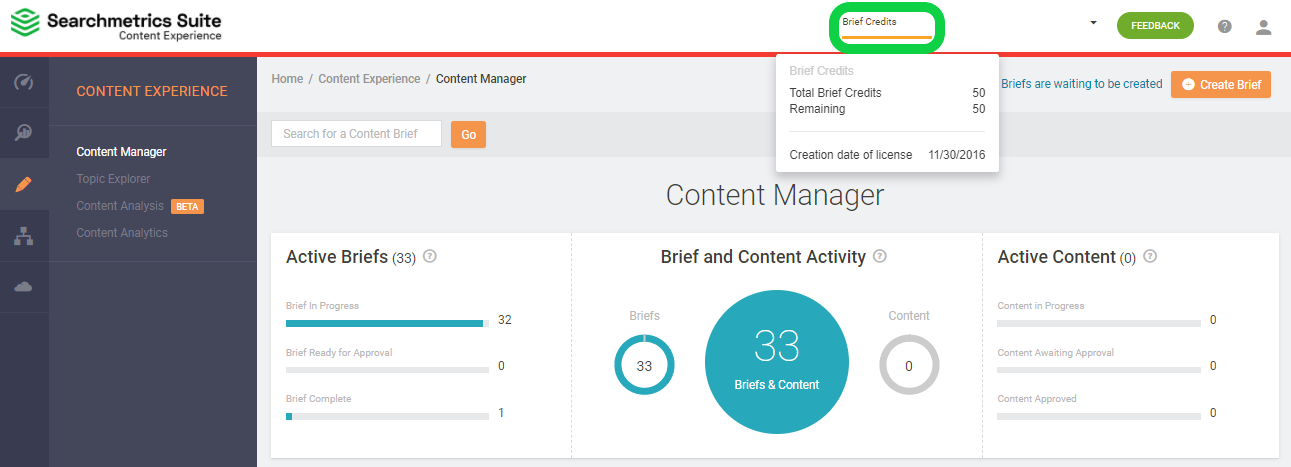Click the Active Content (0) heading
1291x467 pixels.
click(x=1067, y=257)
